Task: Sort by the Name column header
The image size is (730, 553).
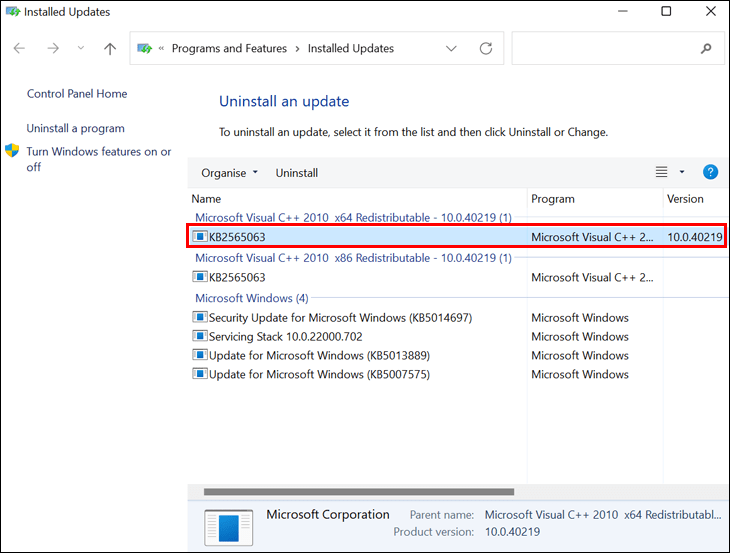Action: (x=206, y=199)
